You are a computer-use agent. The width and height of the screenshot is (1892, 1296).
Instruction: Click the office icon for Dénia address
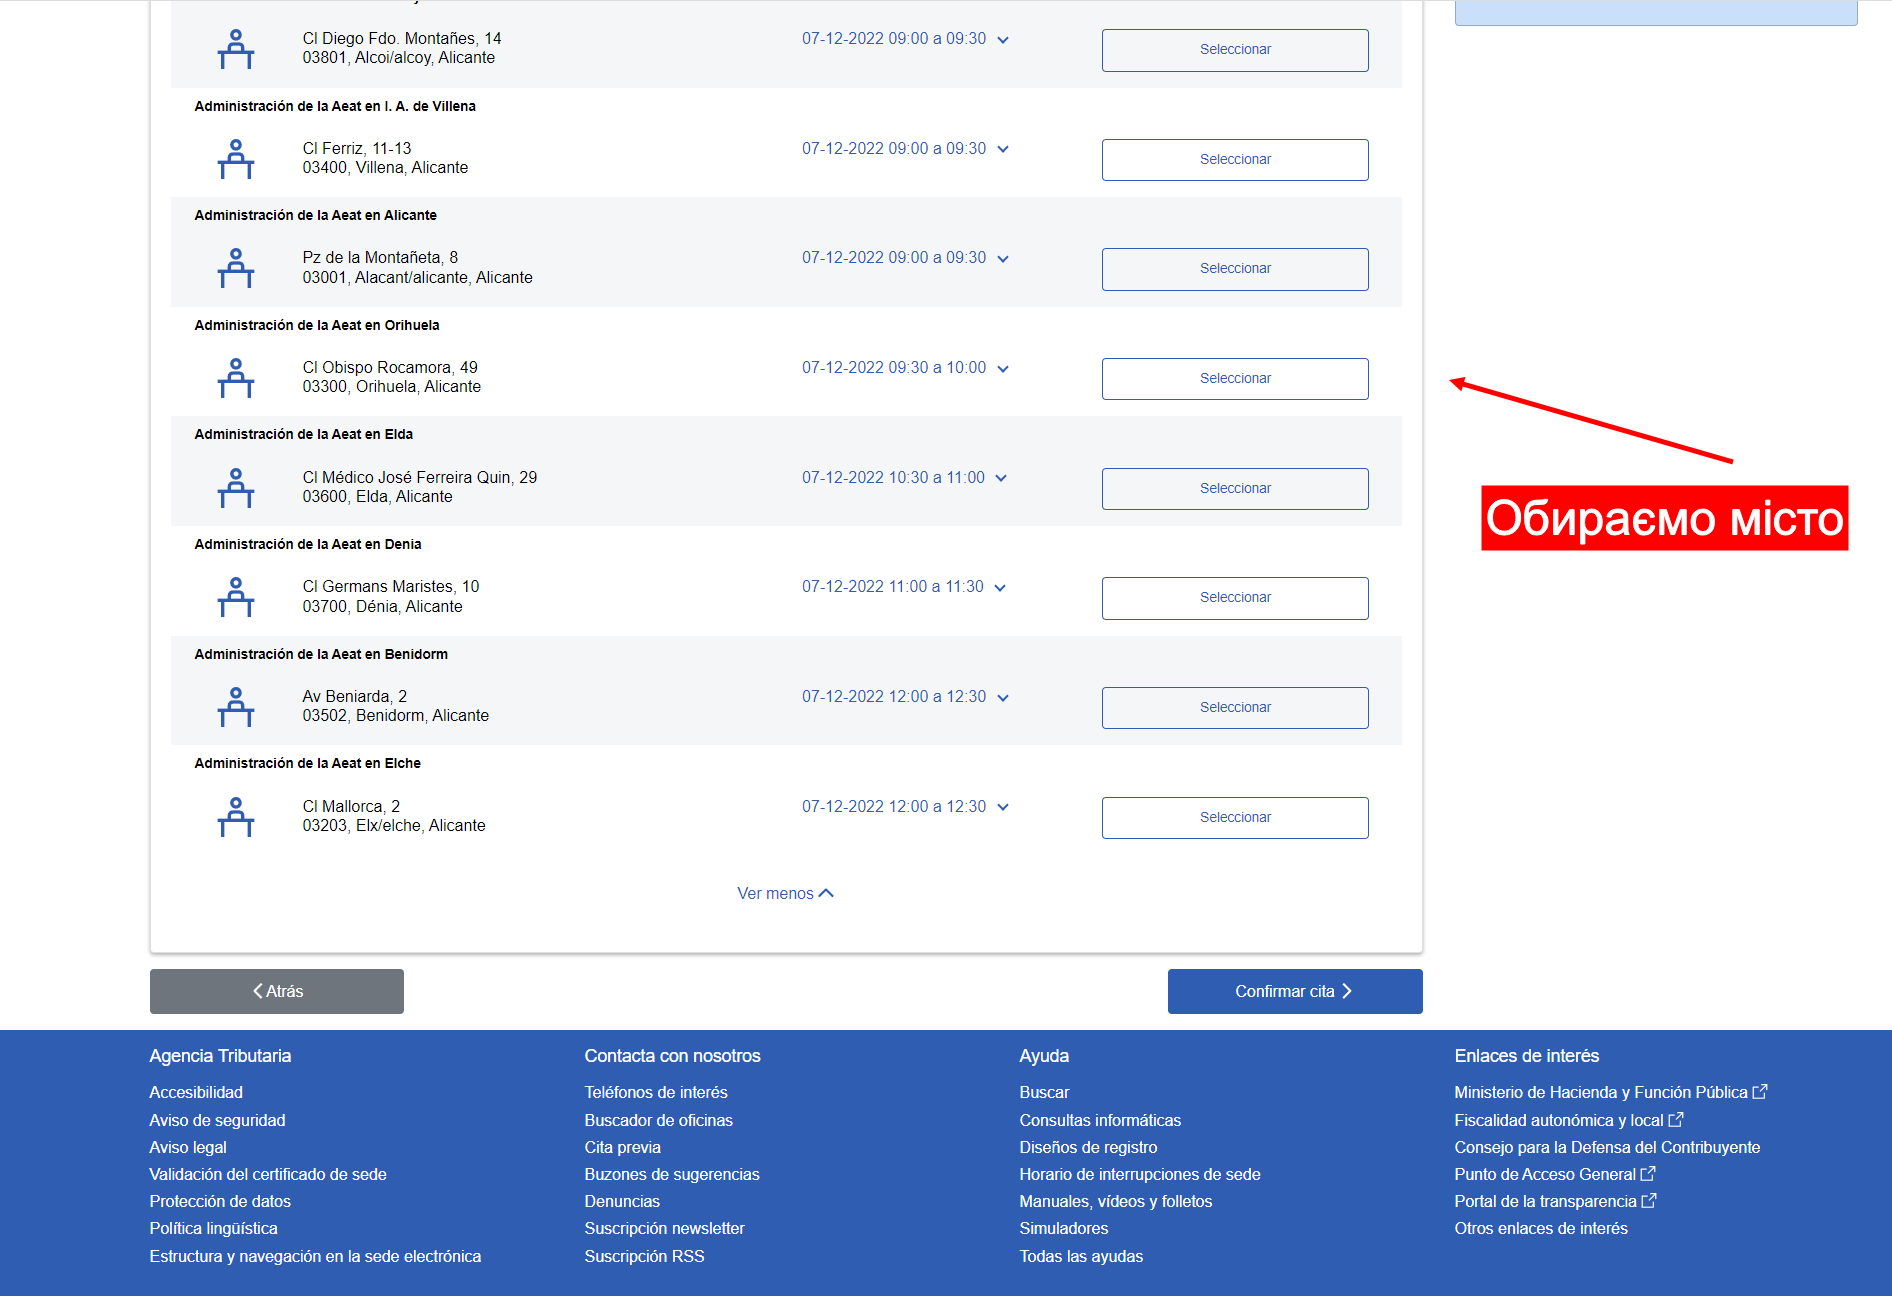236,597
